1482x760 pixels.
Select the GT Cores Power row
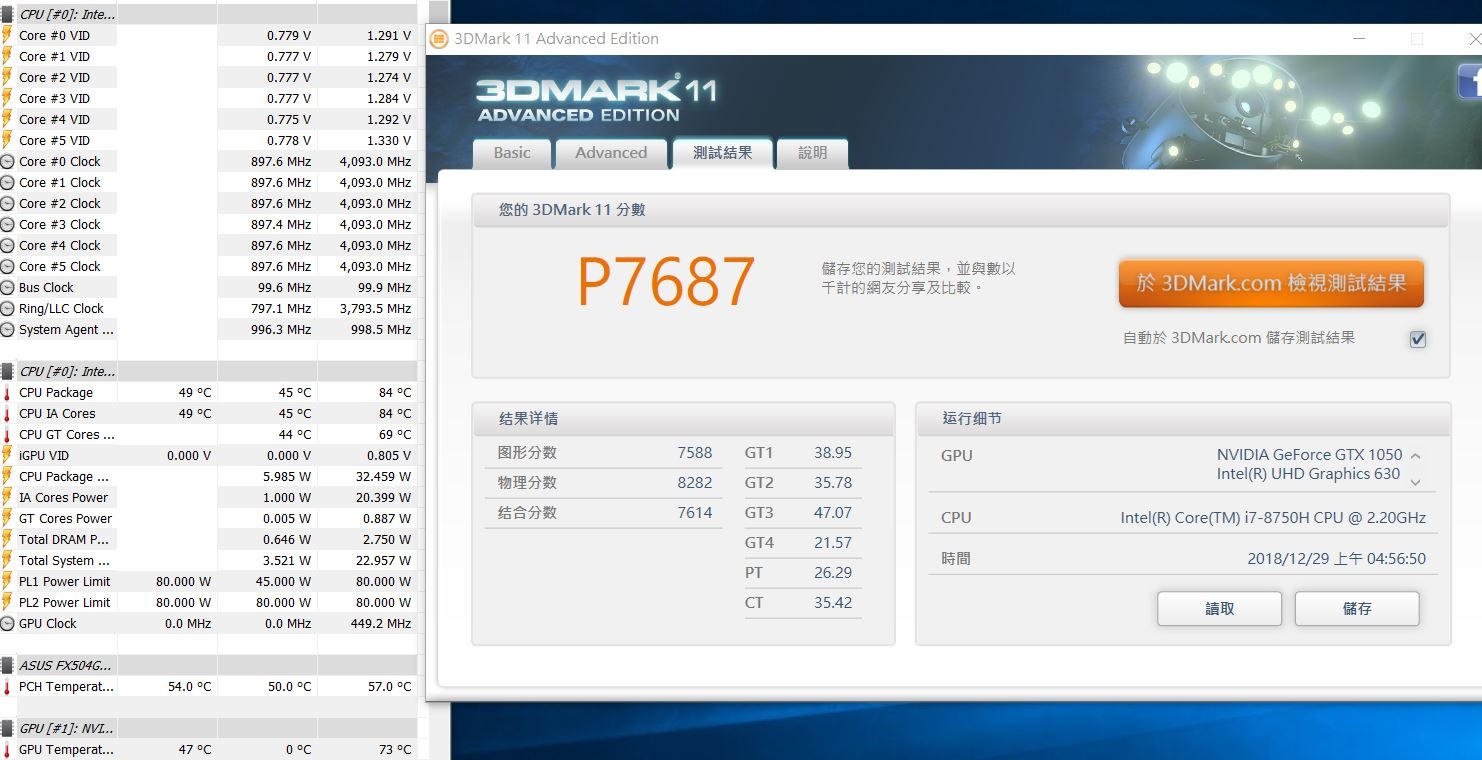click(208, 518)
